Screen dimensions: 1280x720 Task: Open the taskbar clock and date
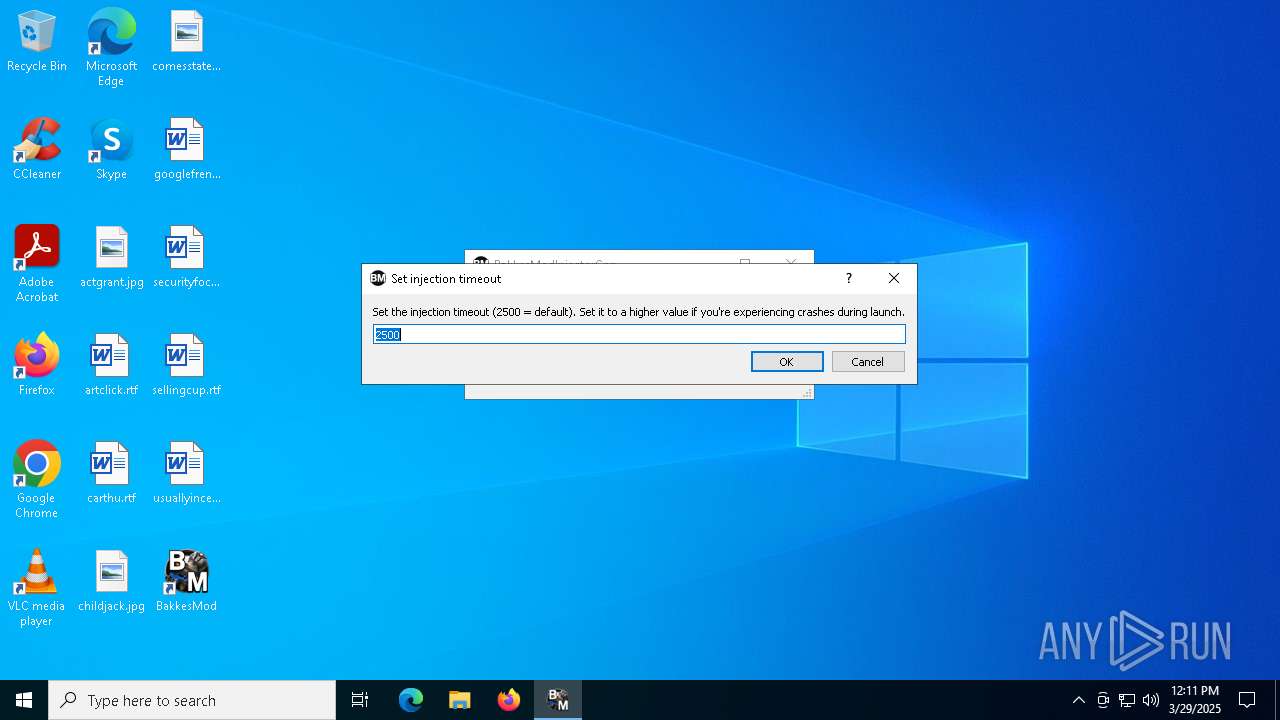(1195, 700)
